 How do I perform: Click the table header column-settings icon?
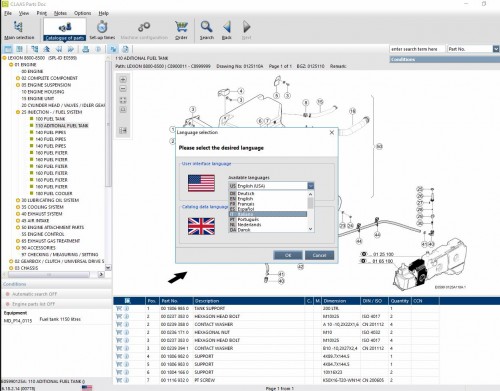pyautogui.click(x=127, y=301)
